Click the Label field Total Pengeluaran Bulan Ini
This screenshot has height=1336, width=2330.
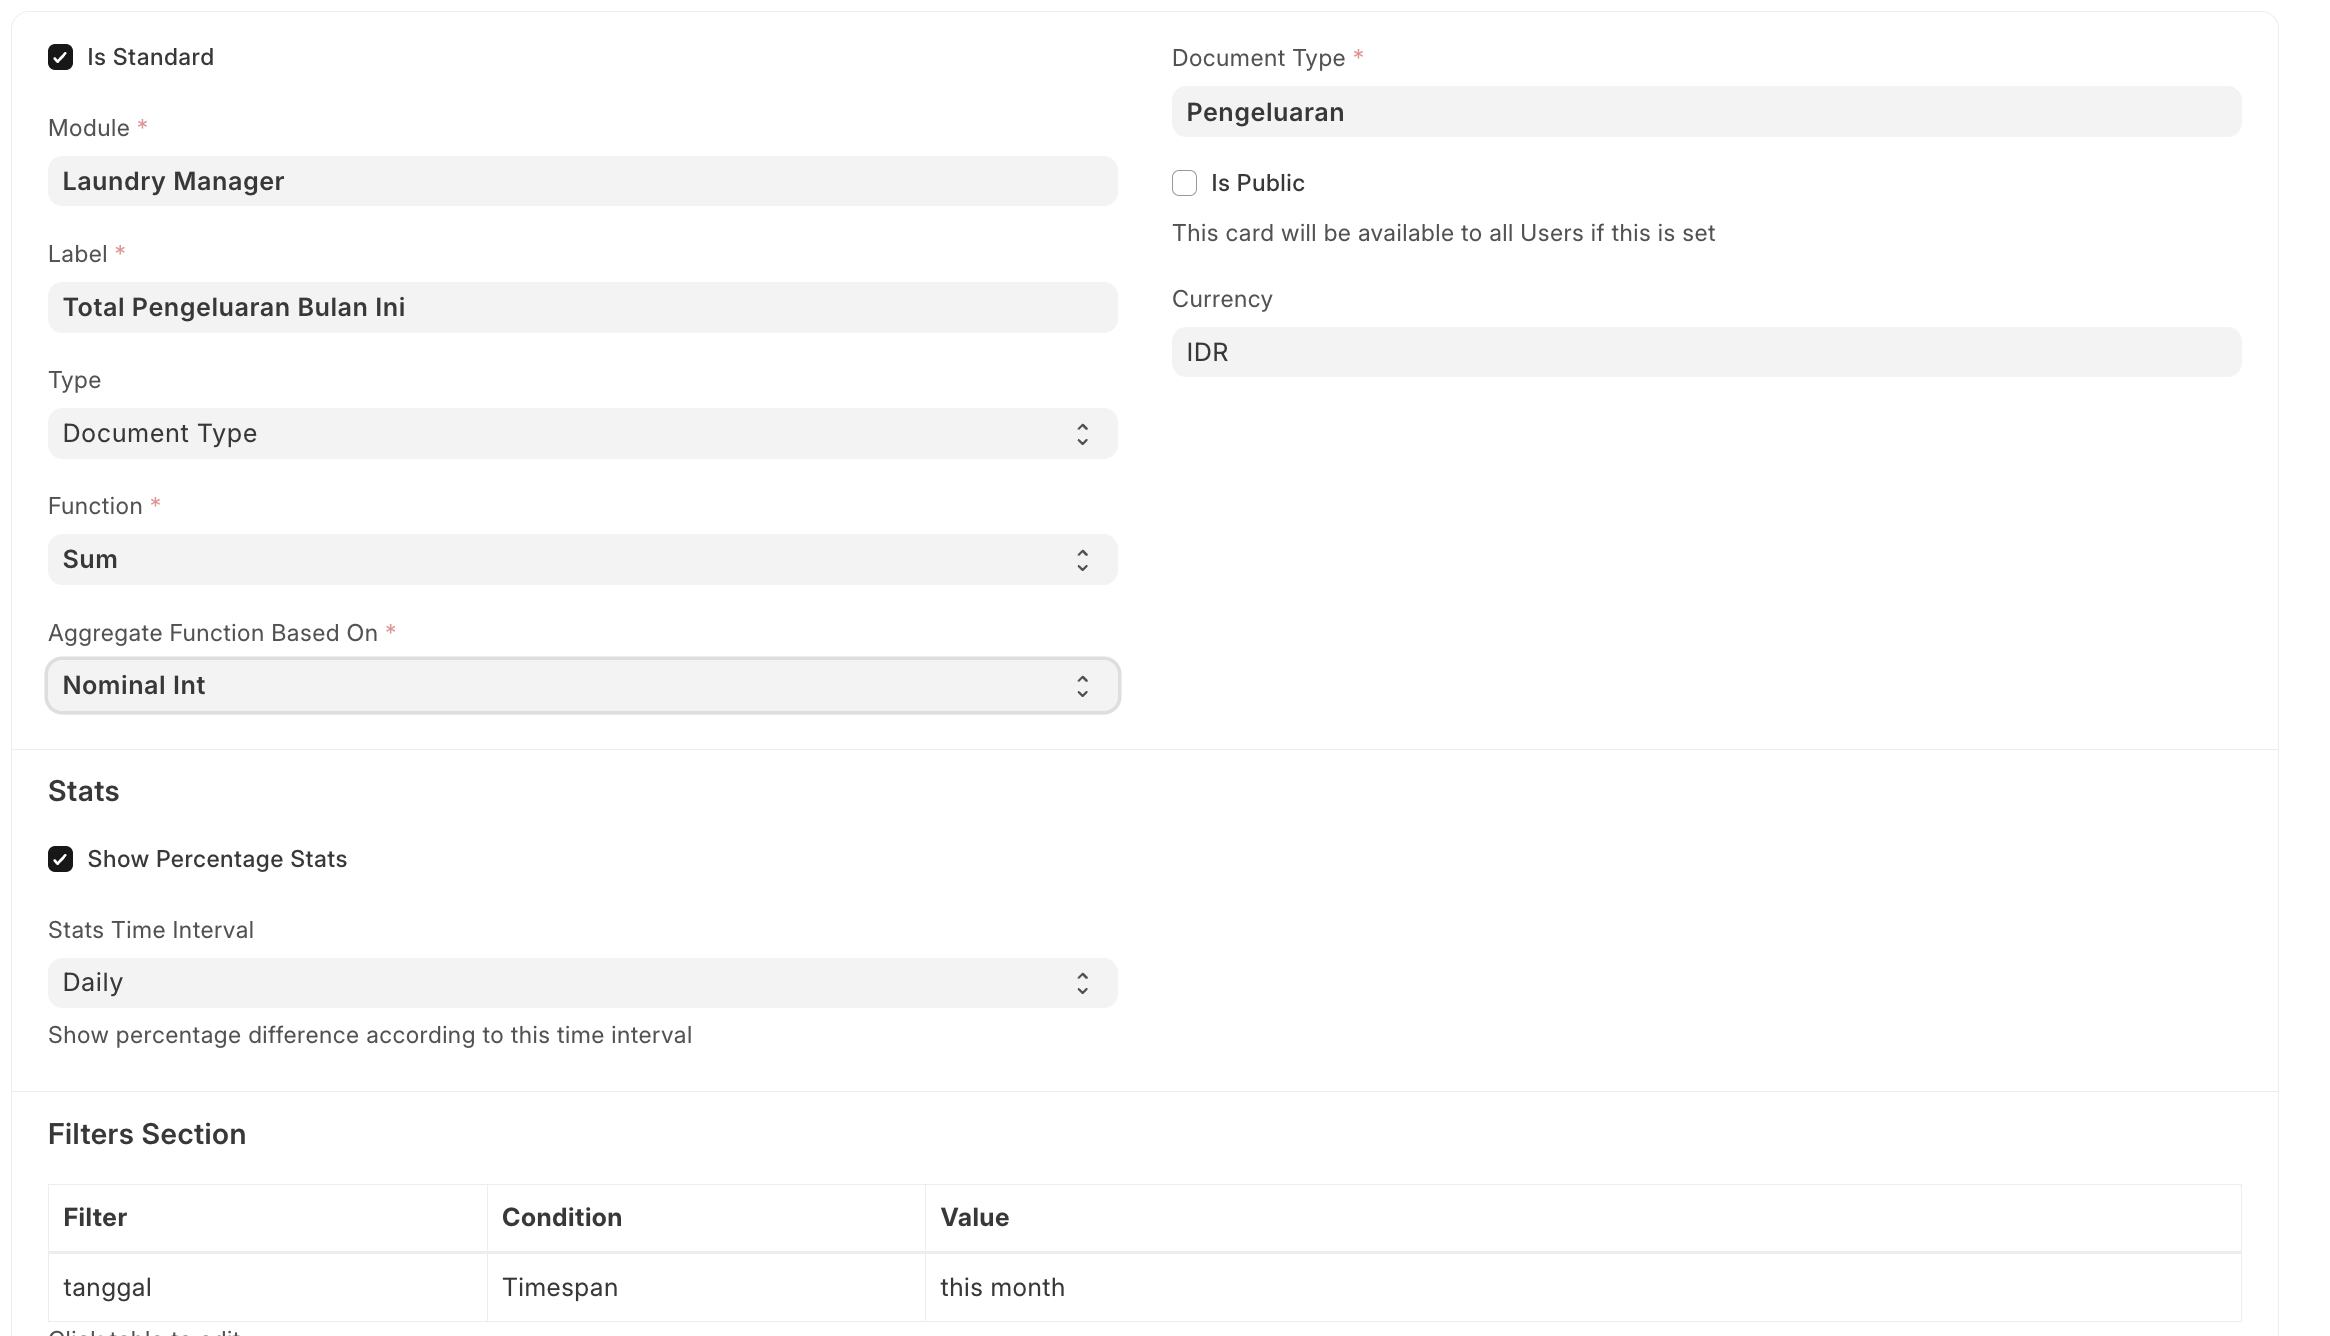point(582,307)
